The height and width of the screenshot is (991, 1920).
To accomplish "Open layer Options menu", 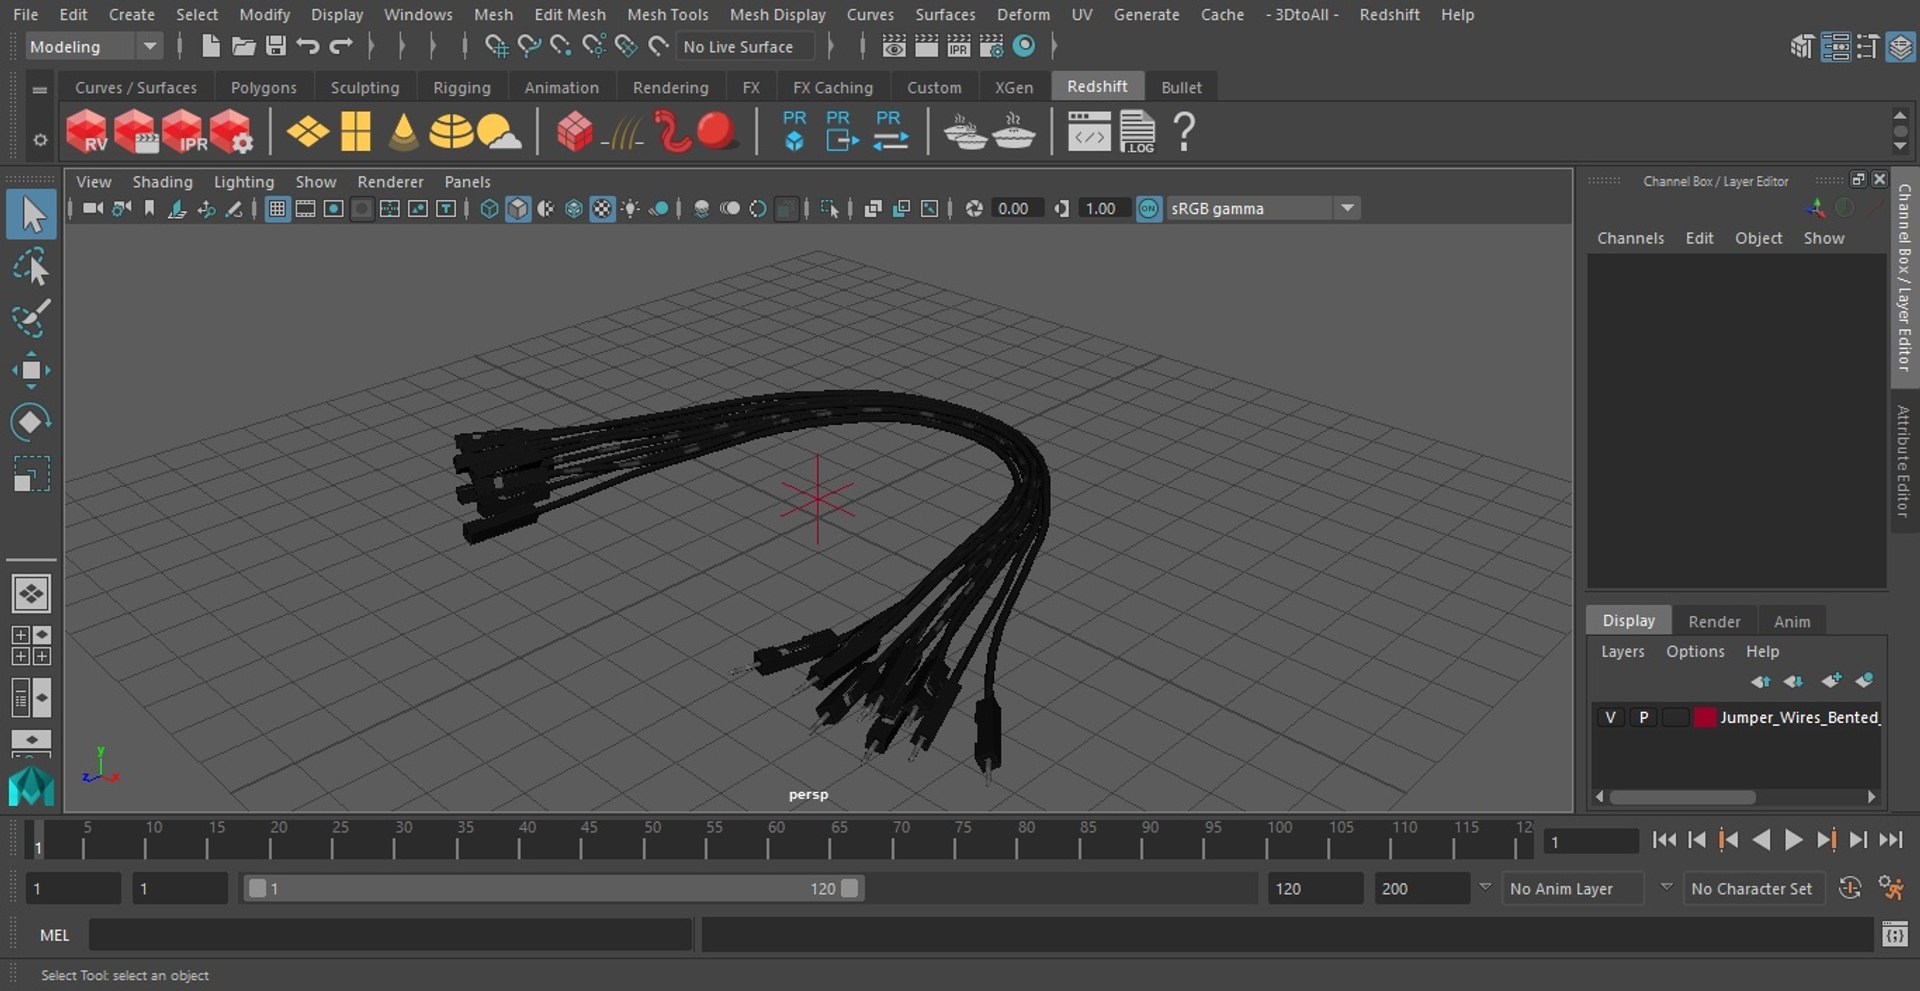I will point(1695,651).
